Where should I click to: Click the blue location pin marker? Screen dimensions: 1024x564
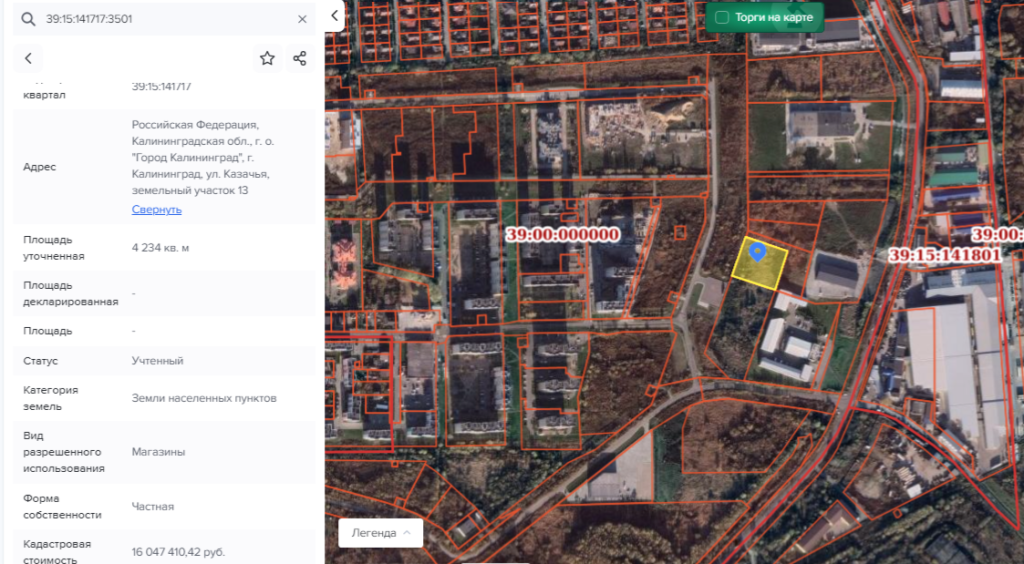click(x=758, y=251)
